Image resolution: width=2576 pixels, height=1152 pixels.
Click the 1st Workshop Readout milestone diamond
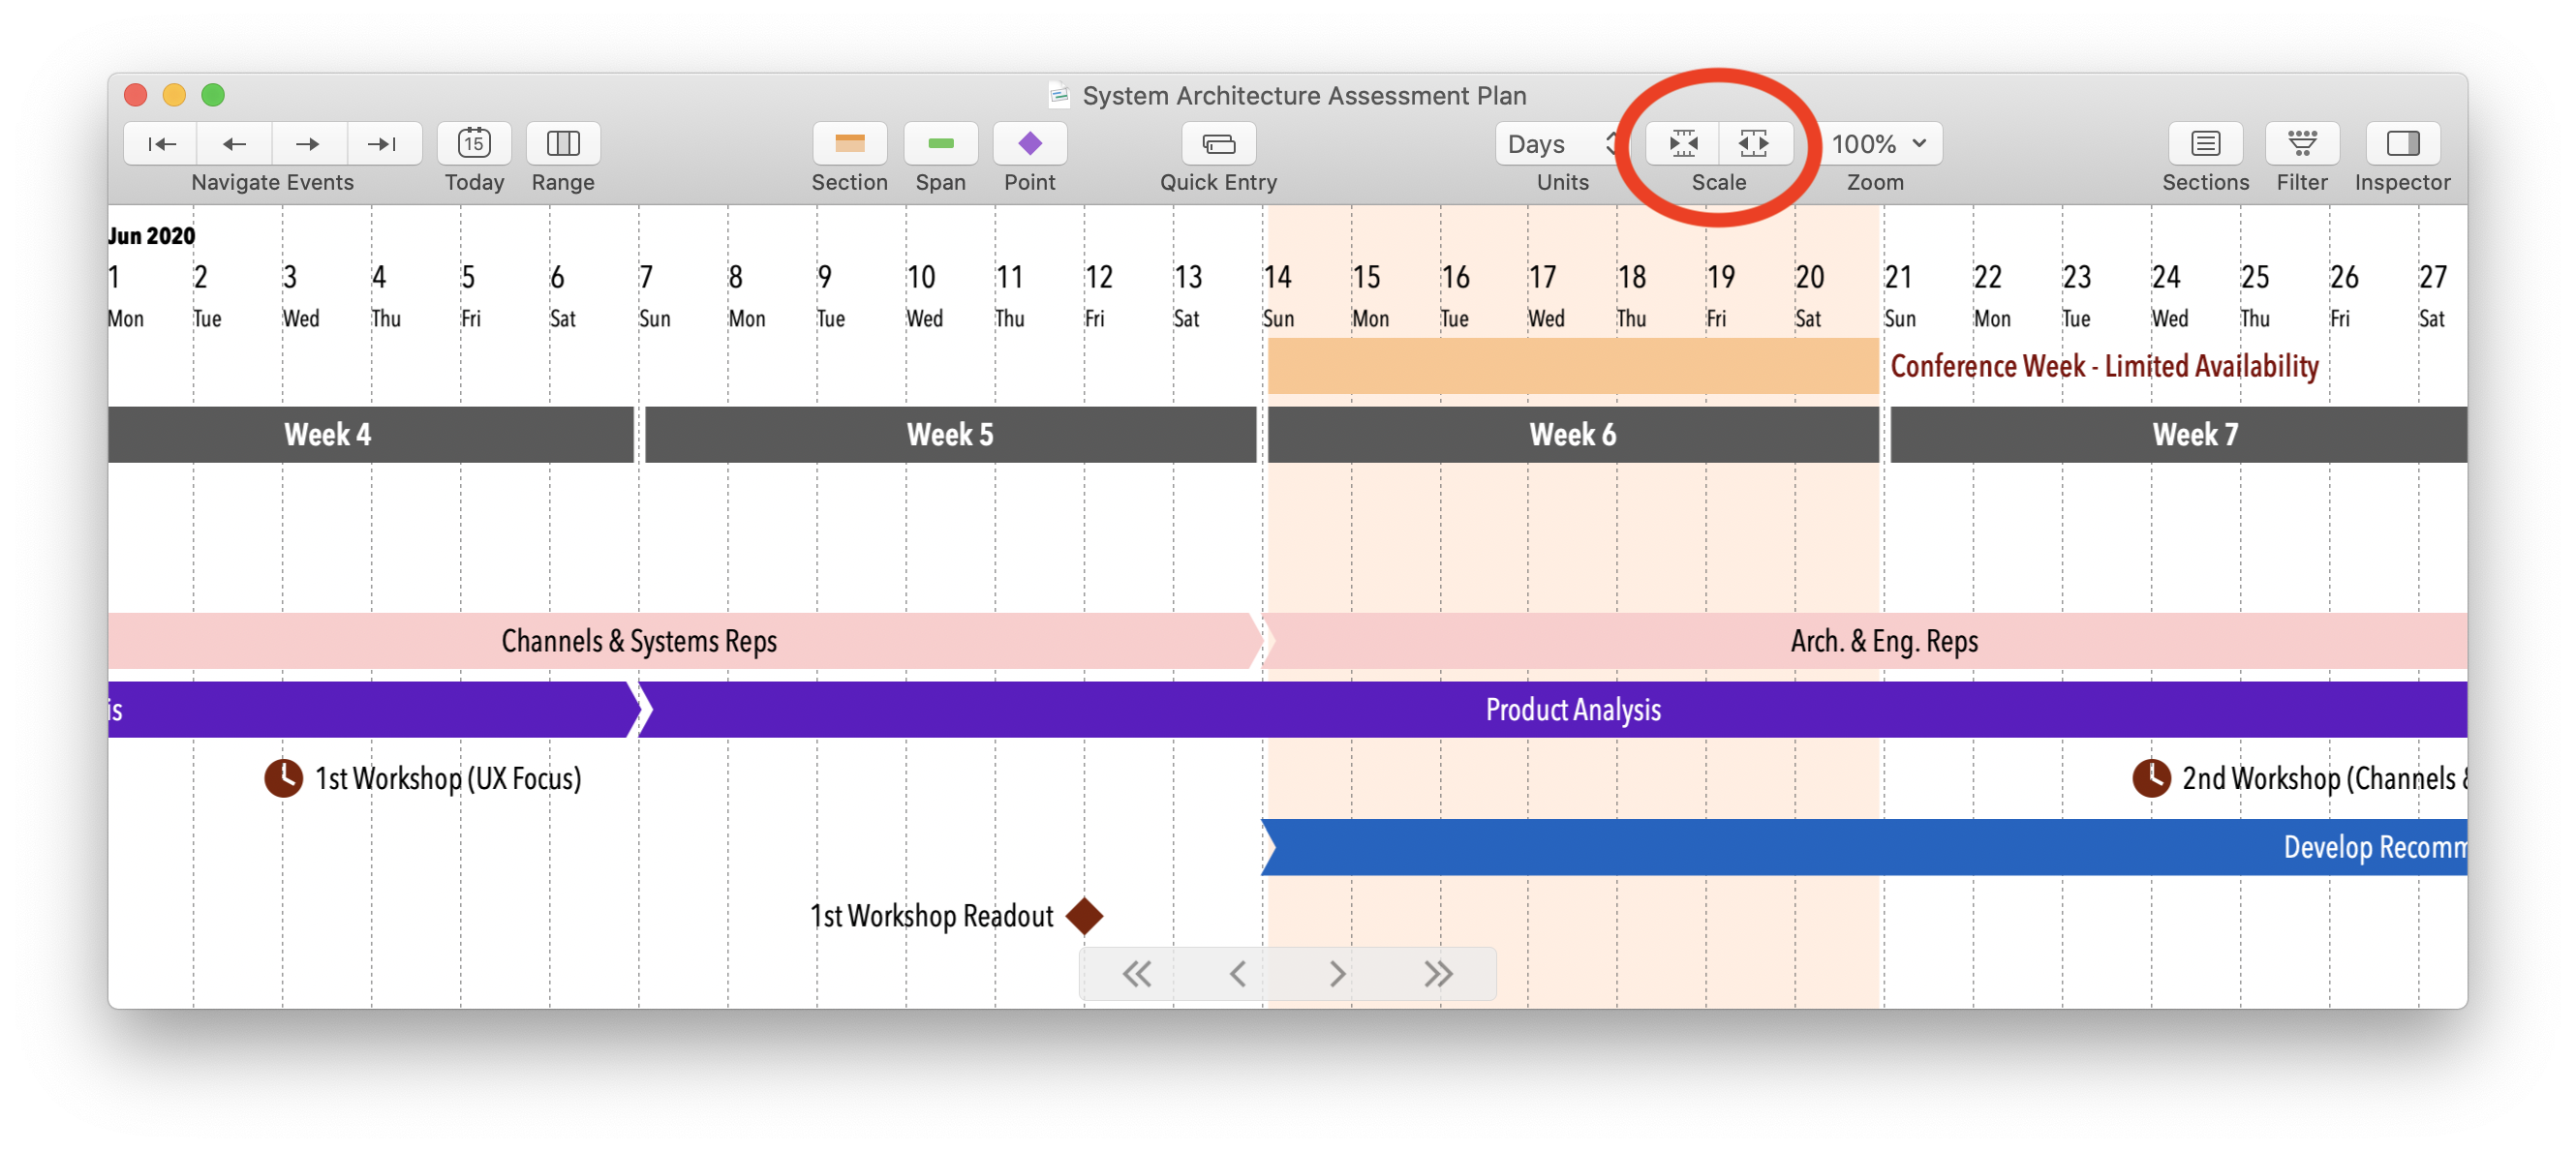(x=1086, y=914)
